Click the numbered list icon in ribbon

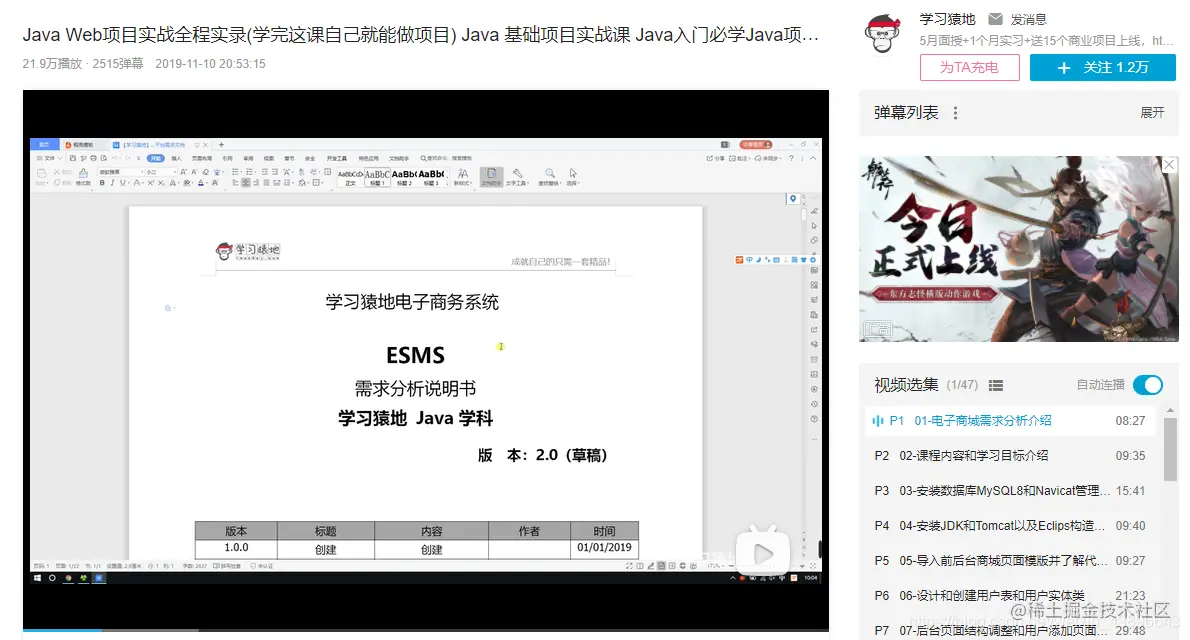pos(250,172)
